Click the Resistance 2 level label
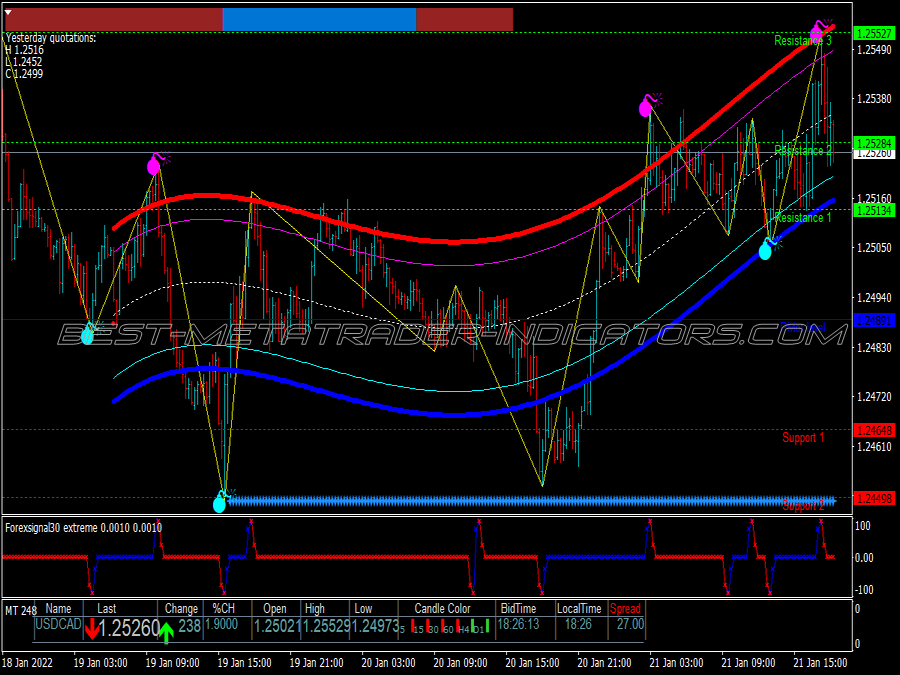900x675 pixels. [x=802, y=150]
